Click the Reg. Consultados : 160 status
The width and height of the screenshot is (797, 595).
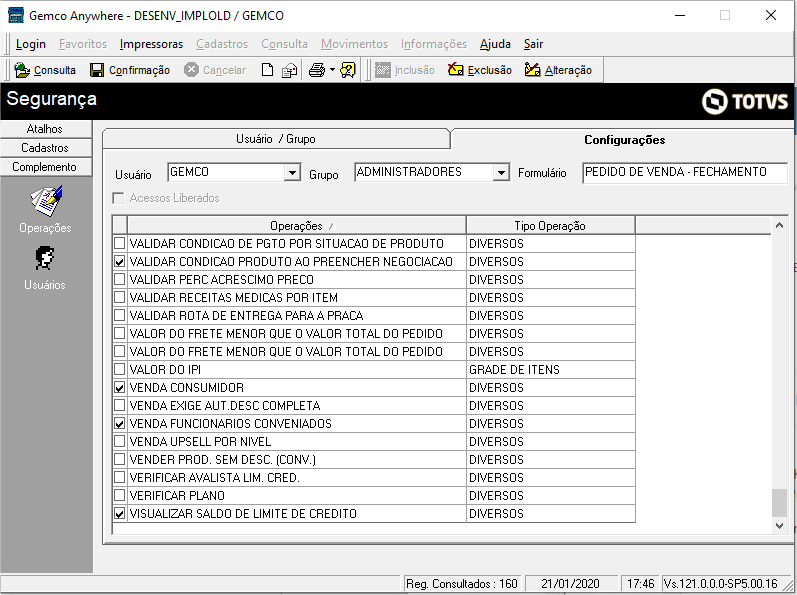[x=462, y=584]
